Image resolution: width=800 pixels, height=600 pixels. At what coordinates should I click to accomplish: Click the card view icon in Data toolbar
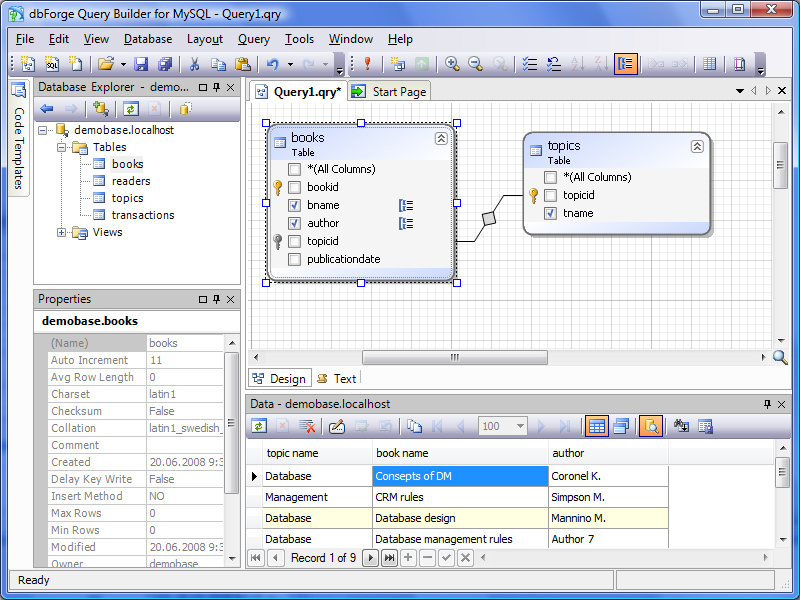621,426
